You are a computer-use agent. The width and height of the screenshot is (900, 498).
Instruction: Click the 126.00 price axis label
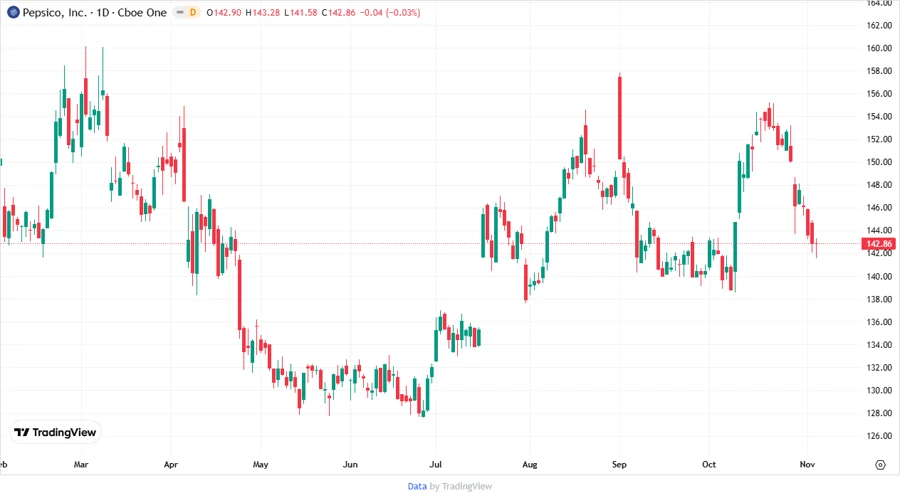pos(879,435)
